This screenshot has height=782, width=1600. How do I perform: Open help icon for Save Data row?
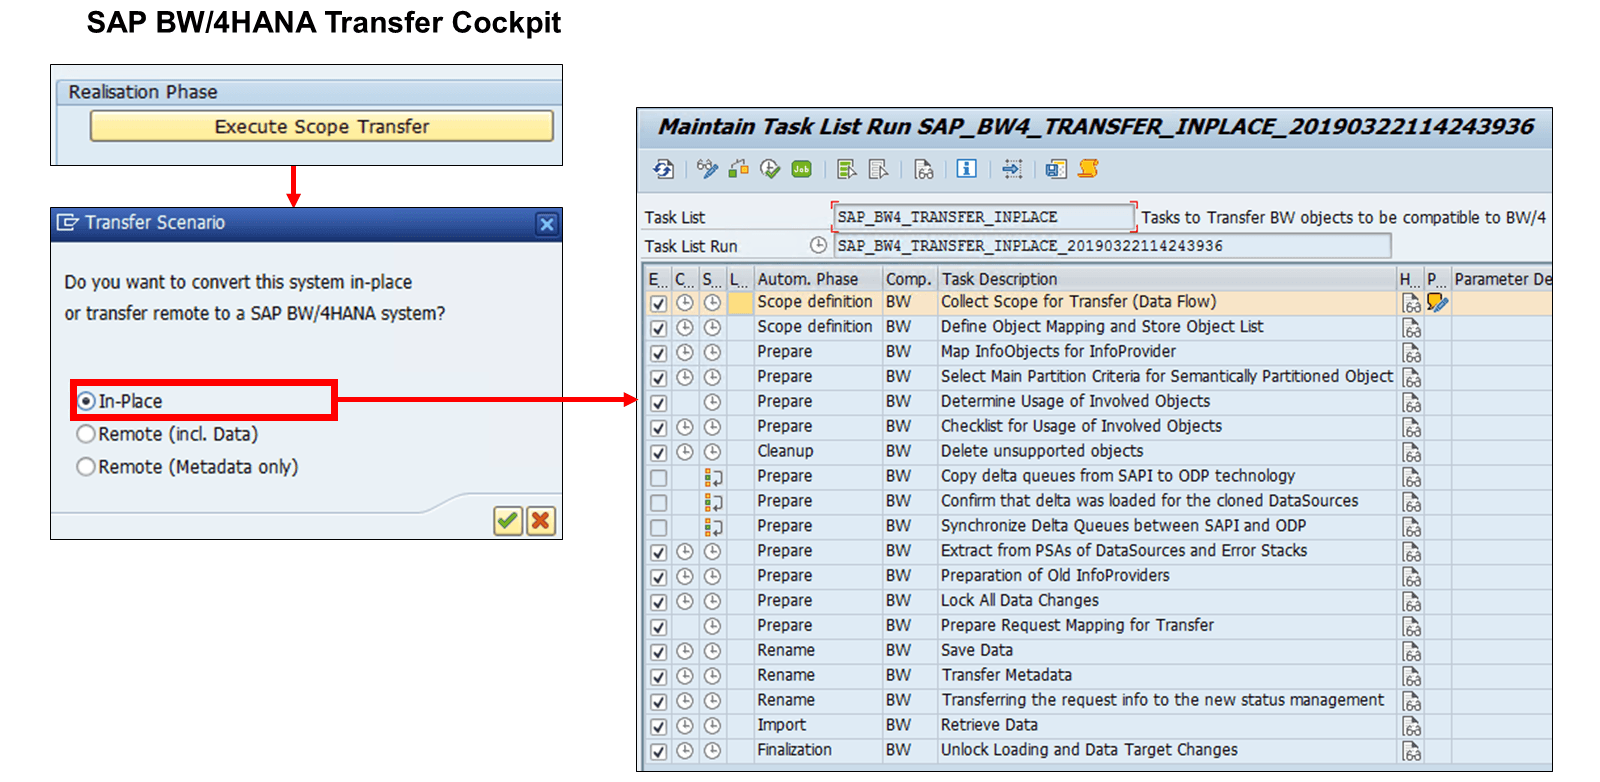point(1411,651)
